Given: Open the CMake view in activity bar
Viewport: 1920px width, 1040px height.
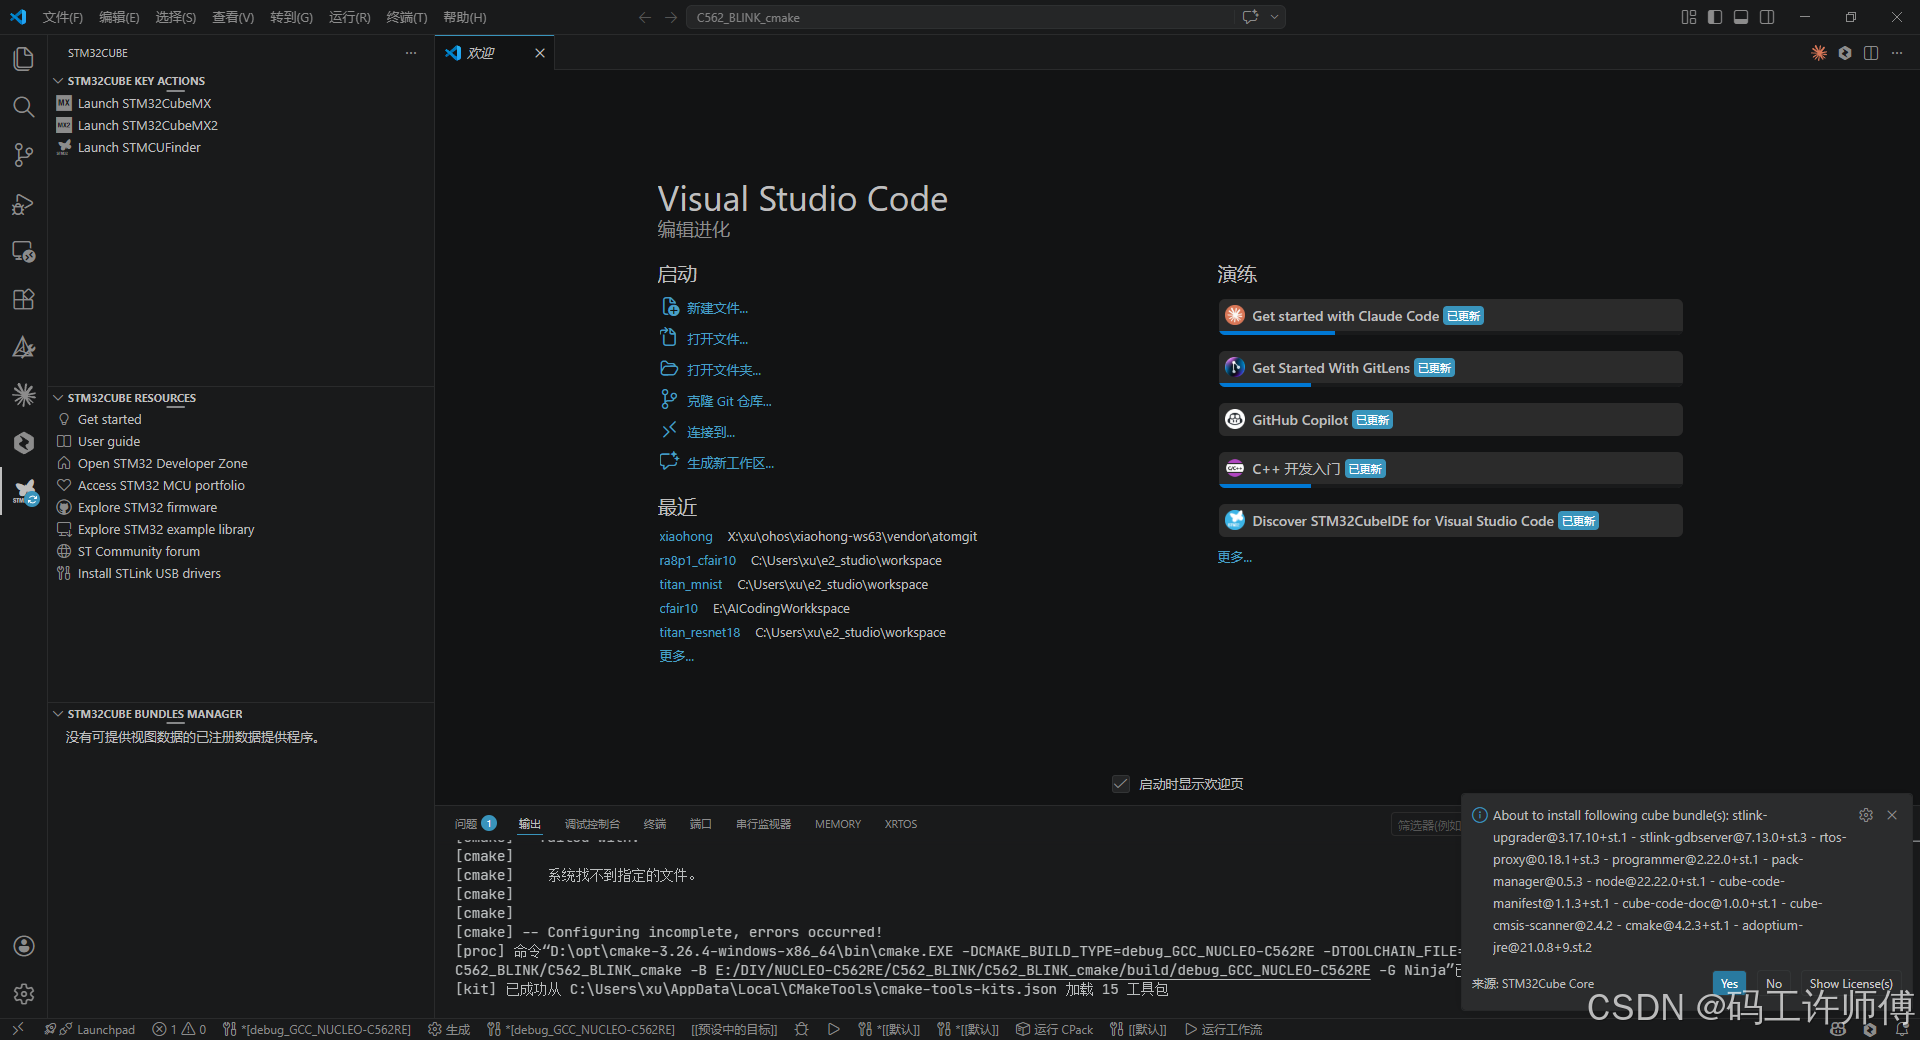Looking at the screenshot, I should [x=23, y=347].
